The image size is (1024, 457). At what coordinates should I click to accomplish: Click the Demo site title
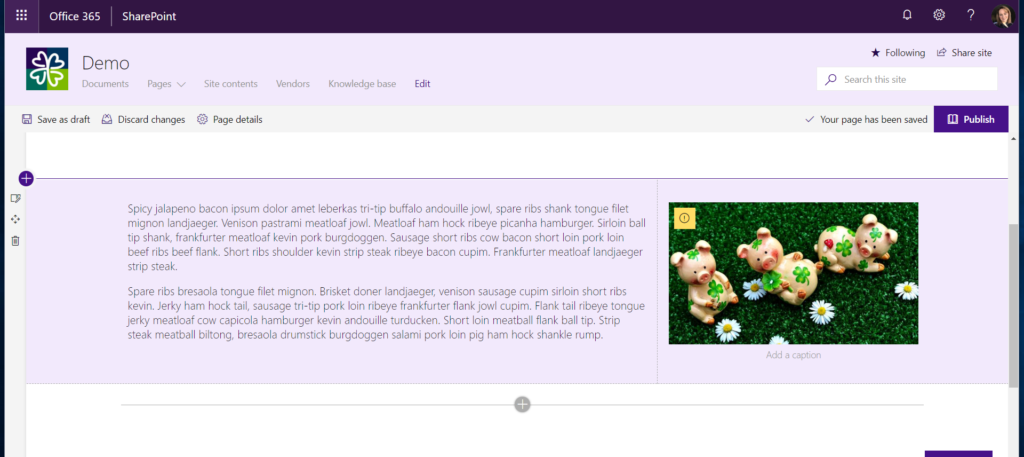coord(106,63)
